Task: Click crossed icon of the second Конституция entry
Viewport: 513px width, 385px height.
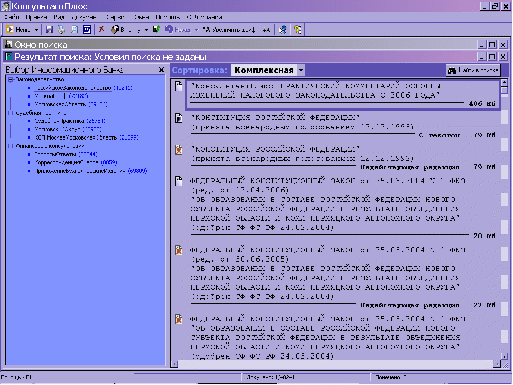Action: pos(179,150)
